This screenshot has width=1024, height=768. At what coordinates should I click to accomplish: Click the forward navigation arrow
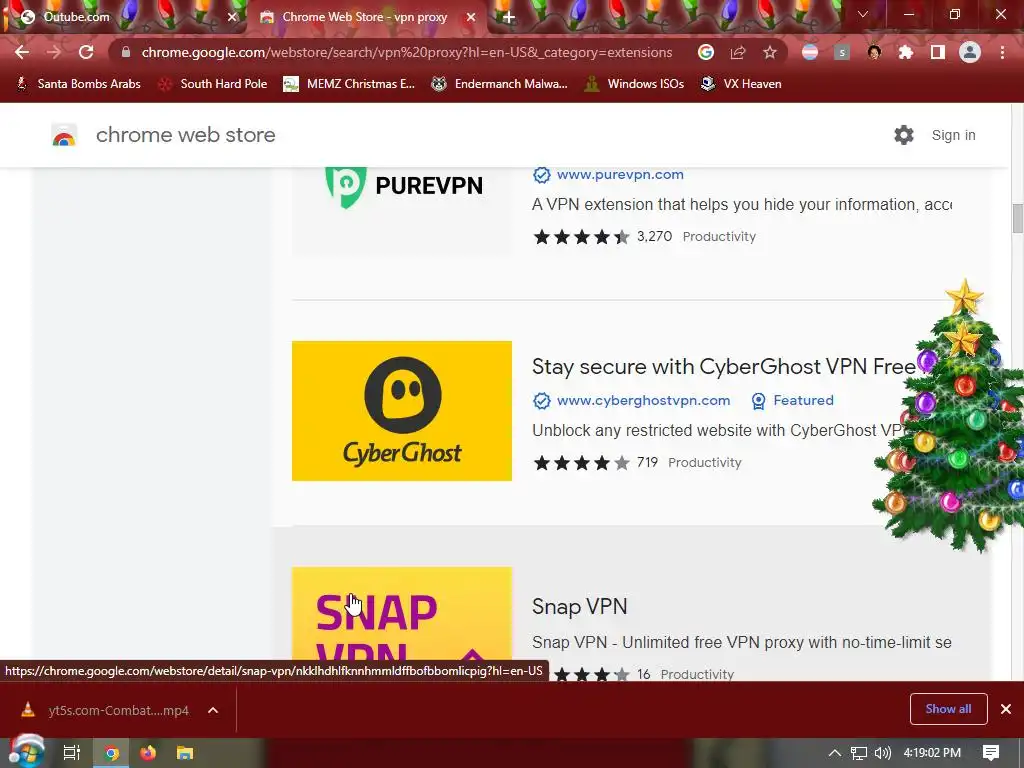(x=54, y=52)
